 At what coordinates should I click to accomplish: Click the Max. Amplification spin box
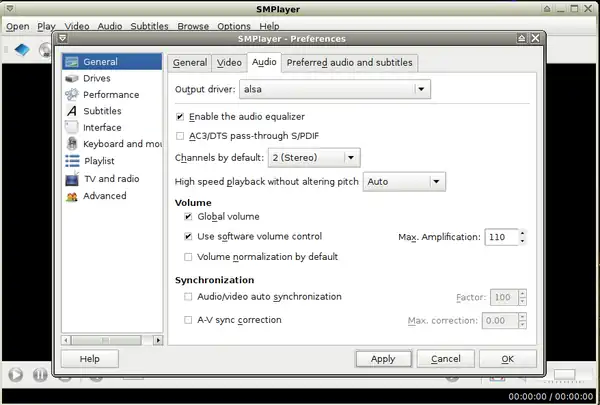(499, 237)
